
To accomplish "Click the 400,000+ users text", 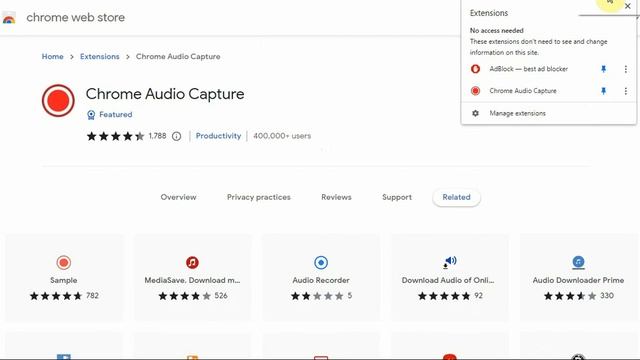I will [x=282, y=136].
